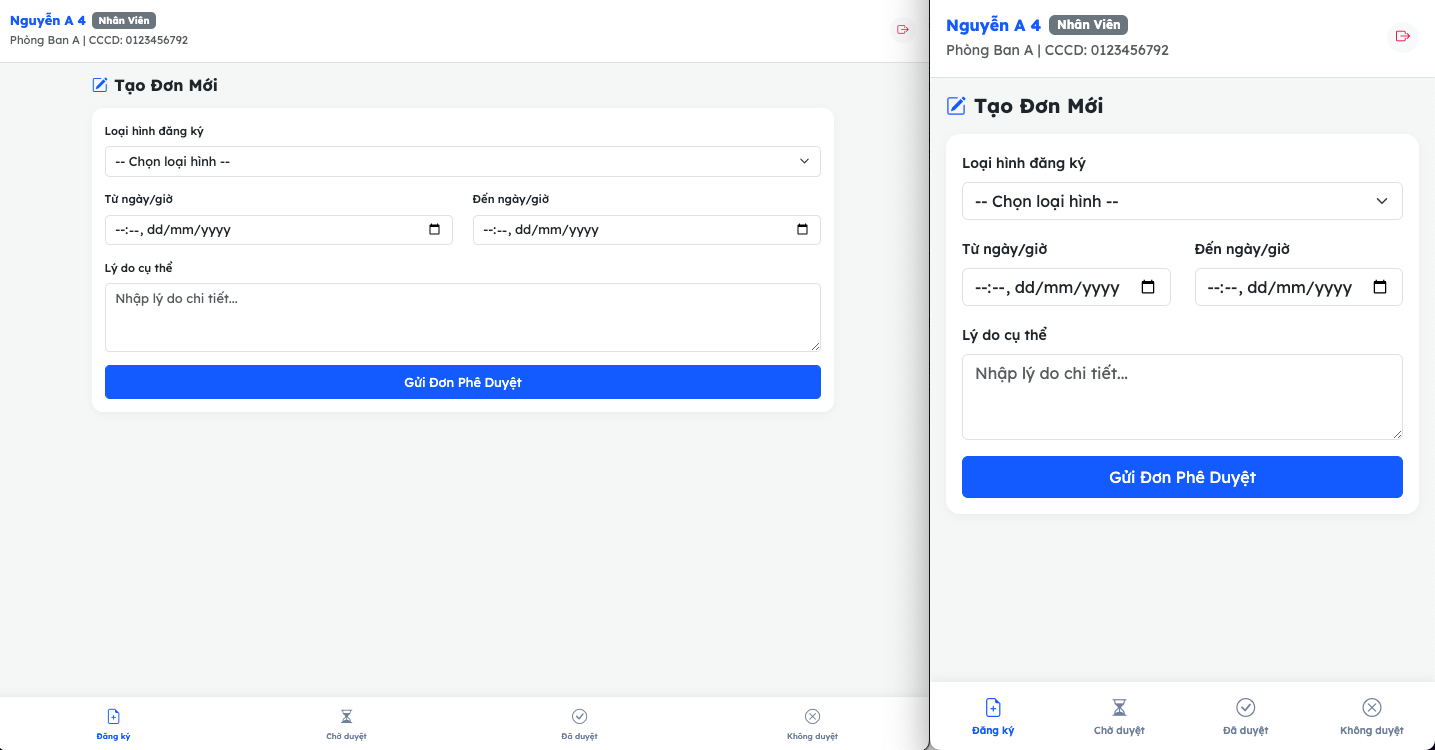Click Không duyệt X icon in right view
Viewport: 1435px width, 750px height.
click(x=1372, y=707)
